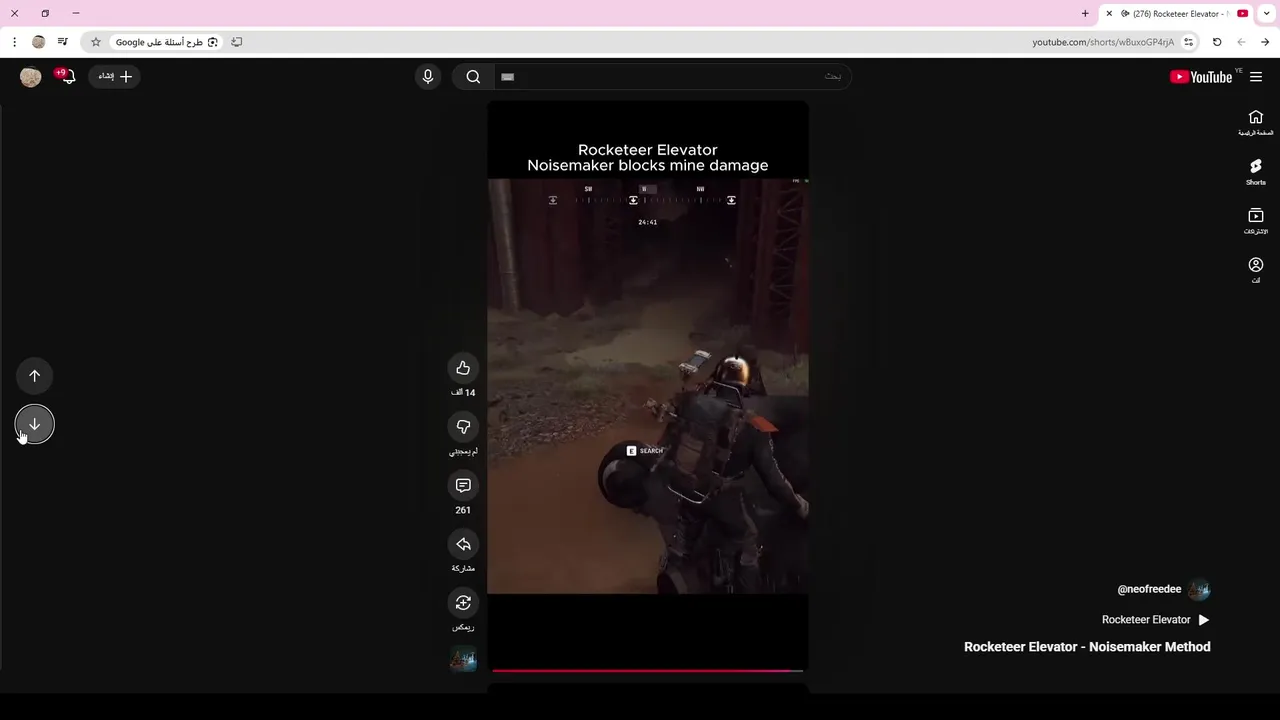Image resolution: width=1280 pixels, height=720 pixels.
Task: Click the share arrow icon
Action: click(463, 544)
